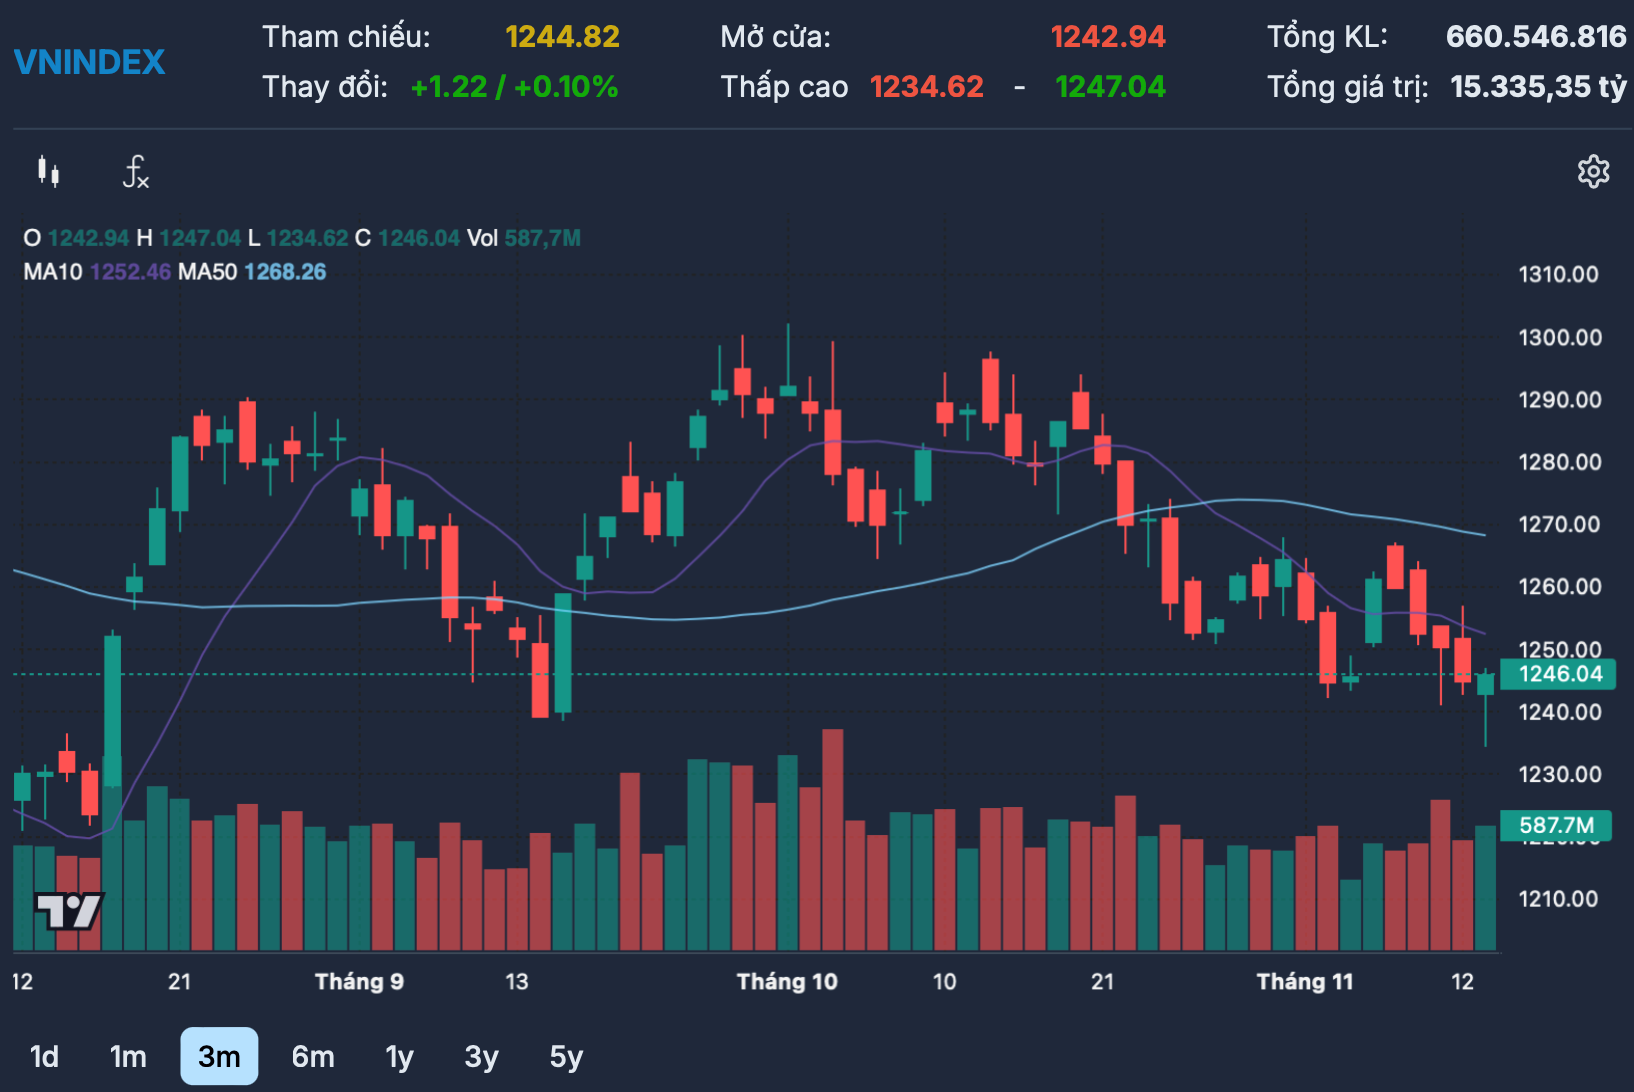The height and width of the screenshot is (1092, 1634).
Task: Click the 1300.00 price axis label
Action: click(1560, 337)
